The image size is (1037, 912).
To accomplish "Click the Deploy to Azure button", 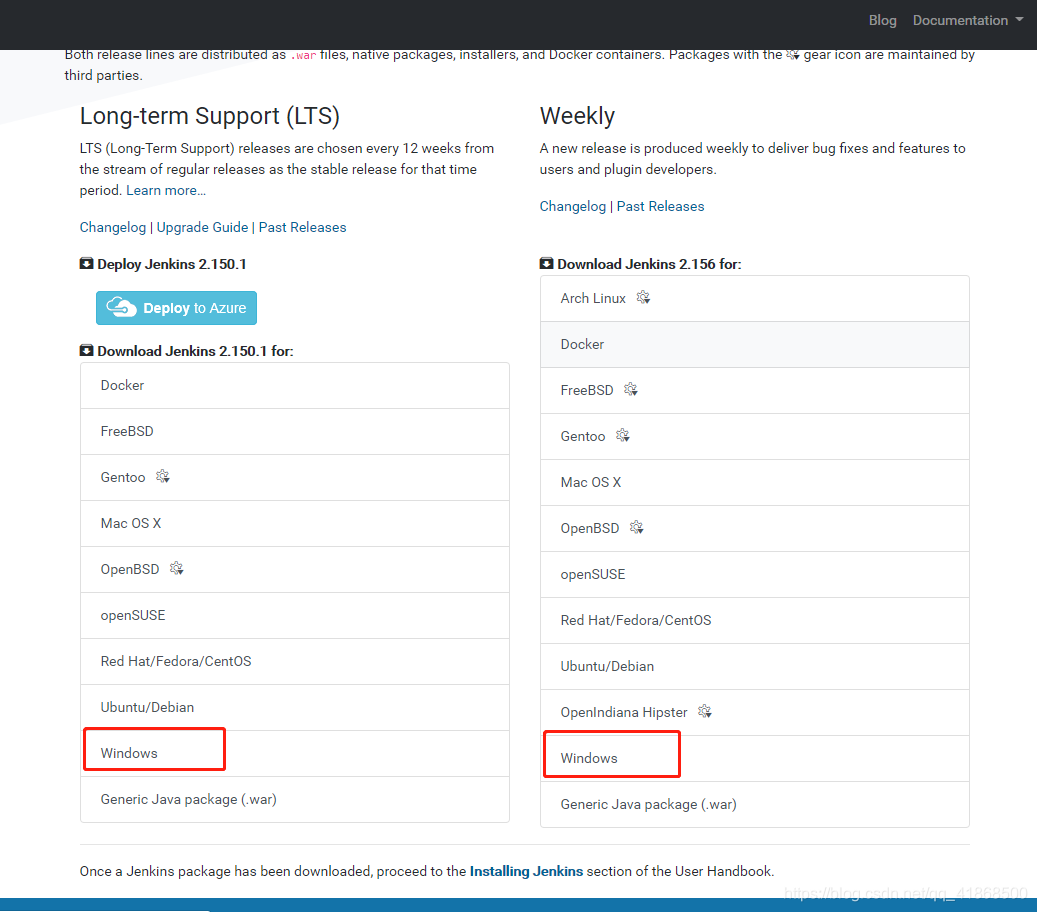I will (176, 308).
